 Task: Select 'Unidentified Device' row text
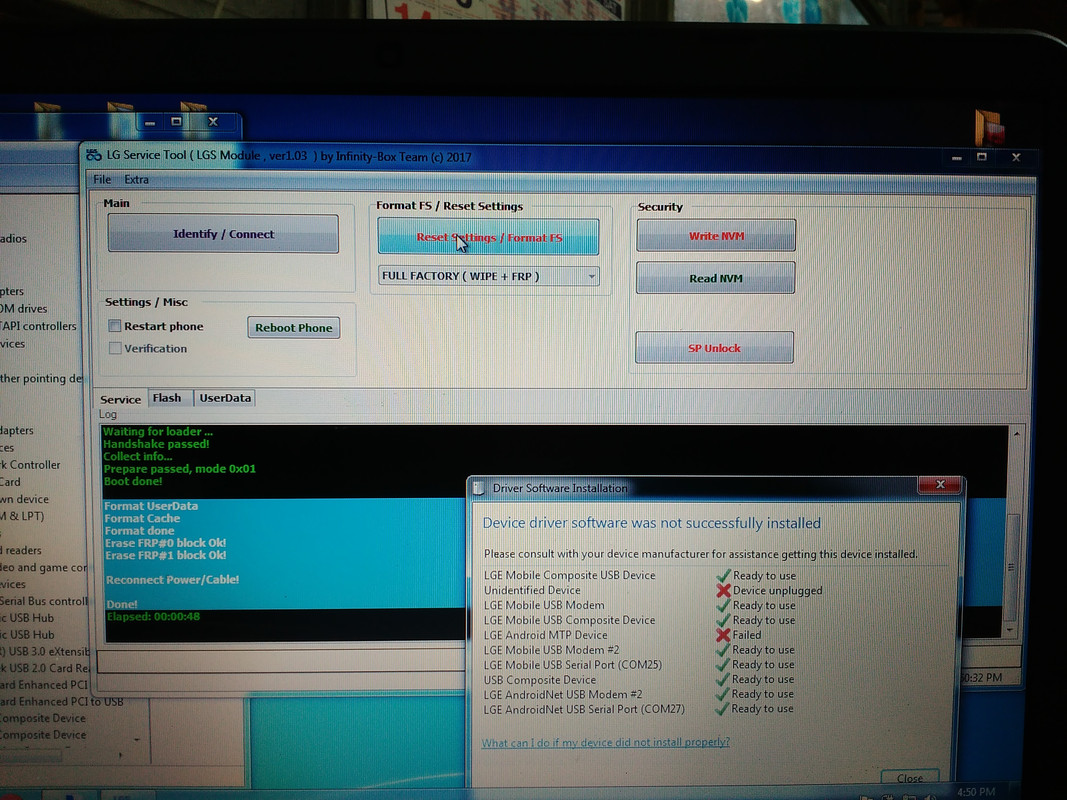tap(532, 590)
